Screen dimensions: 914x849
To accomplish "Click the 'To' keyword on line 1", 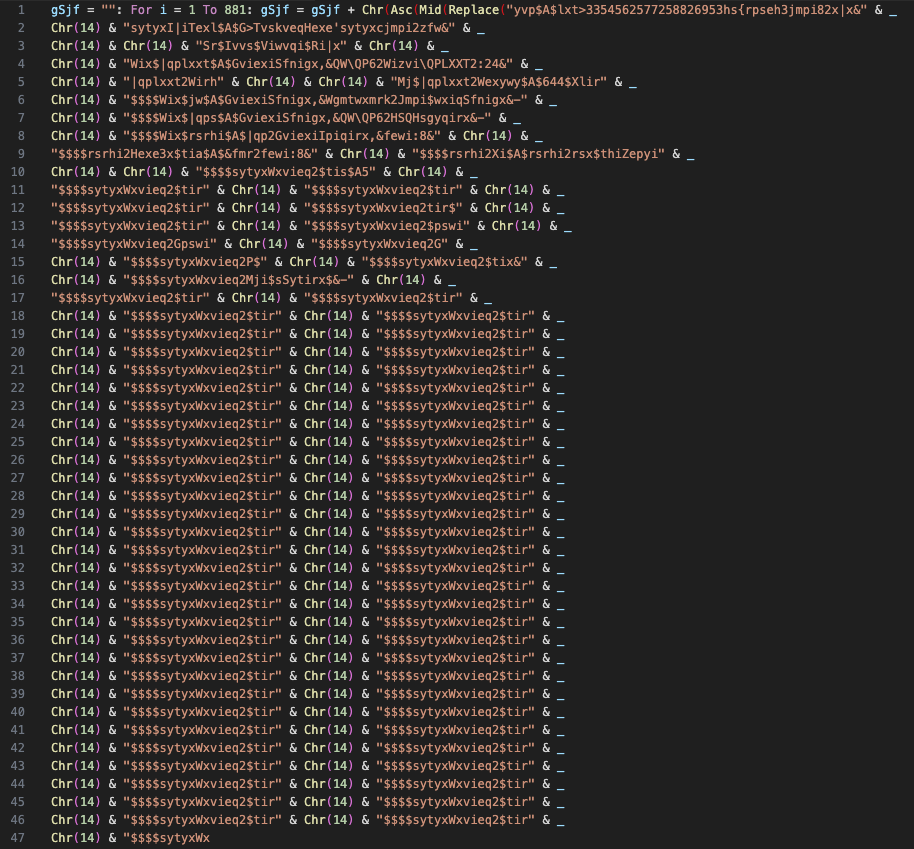I will 210,10.
